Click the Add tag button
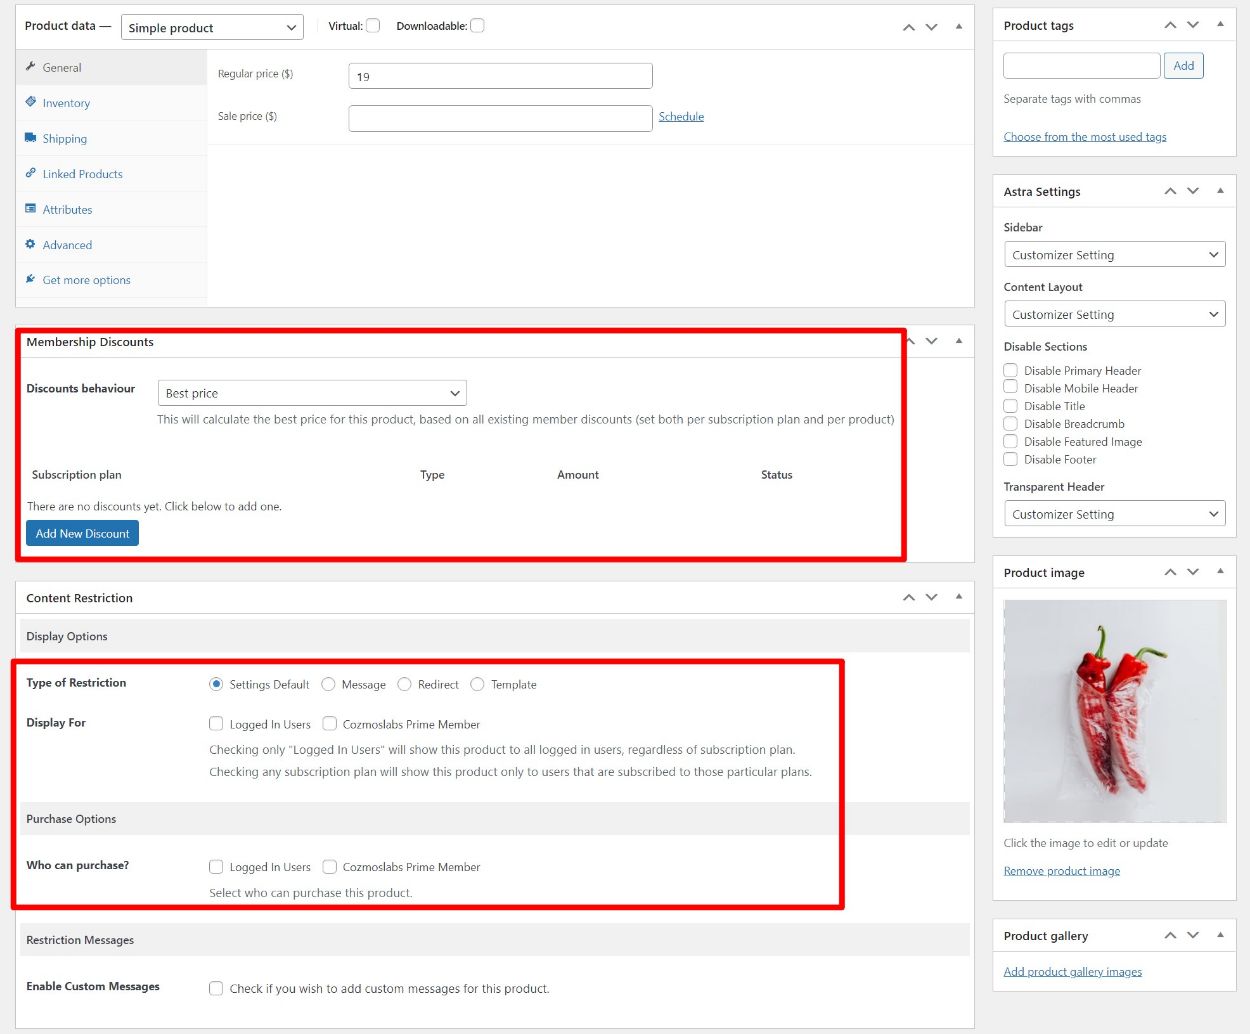Viewport: 1250px width, 1034px height. coord(1184,66)
